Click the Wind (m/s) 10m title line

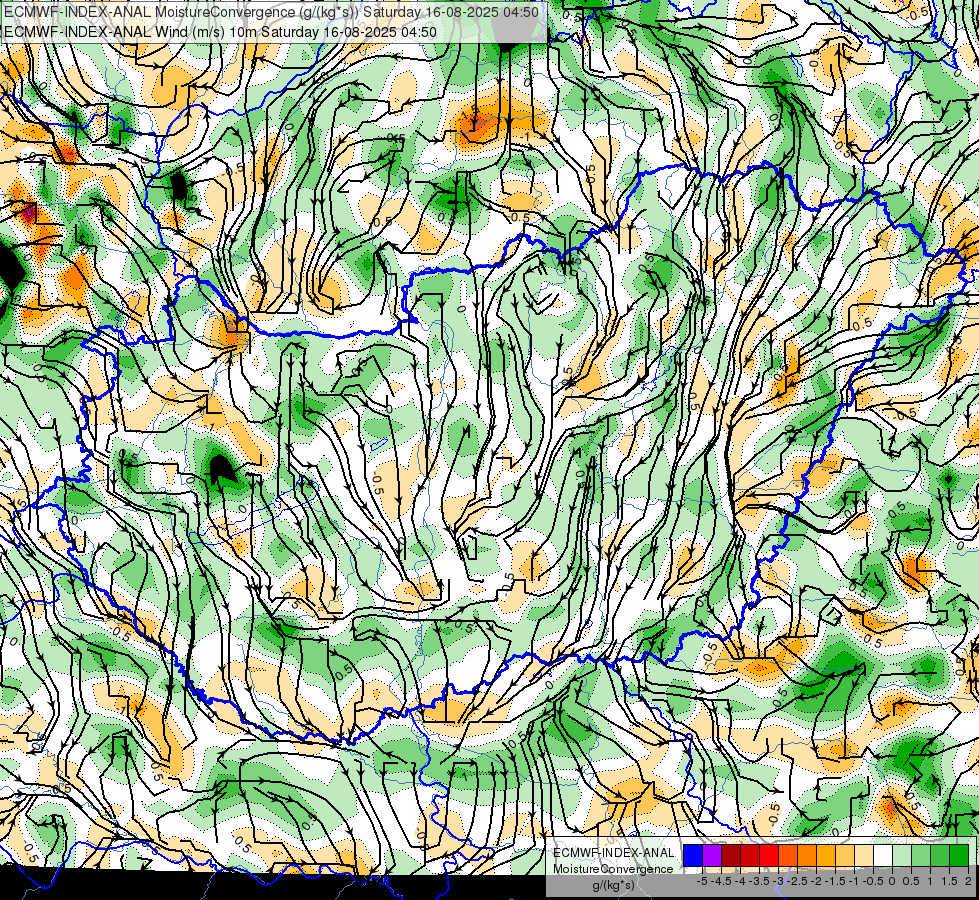[x=220, y=32]
